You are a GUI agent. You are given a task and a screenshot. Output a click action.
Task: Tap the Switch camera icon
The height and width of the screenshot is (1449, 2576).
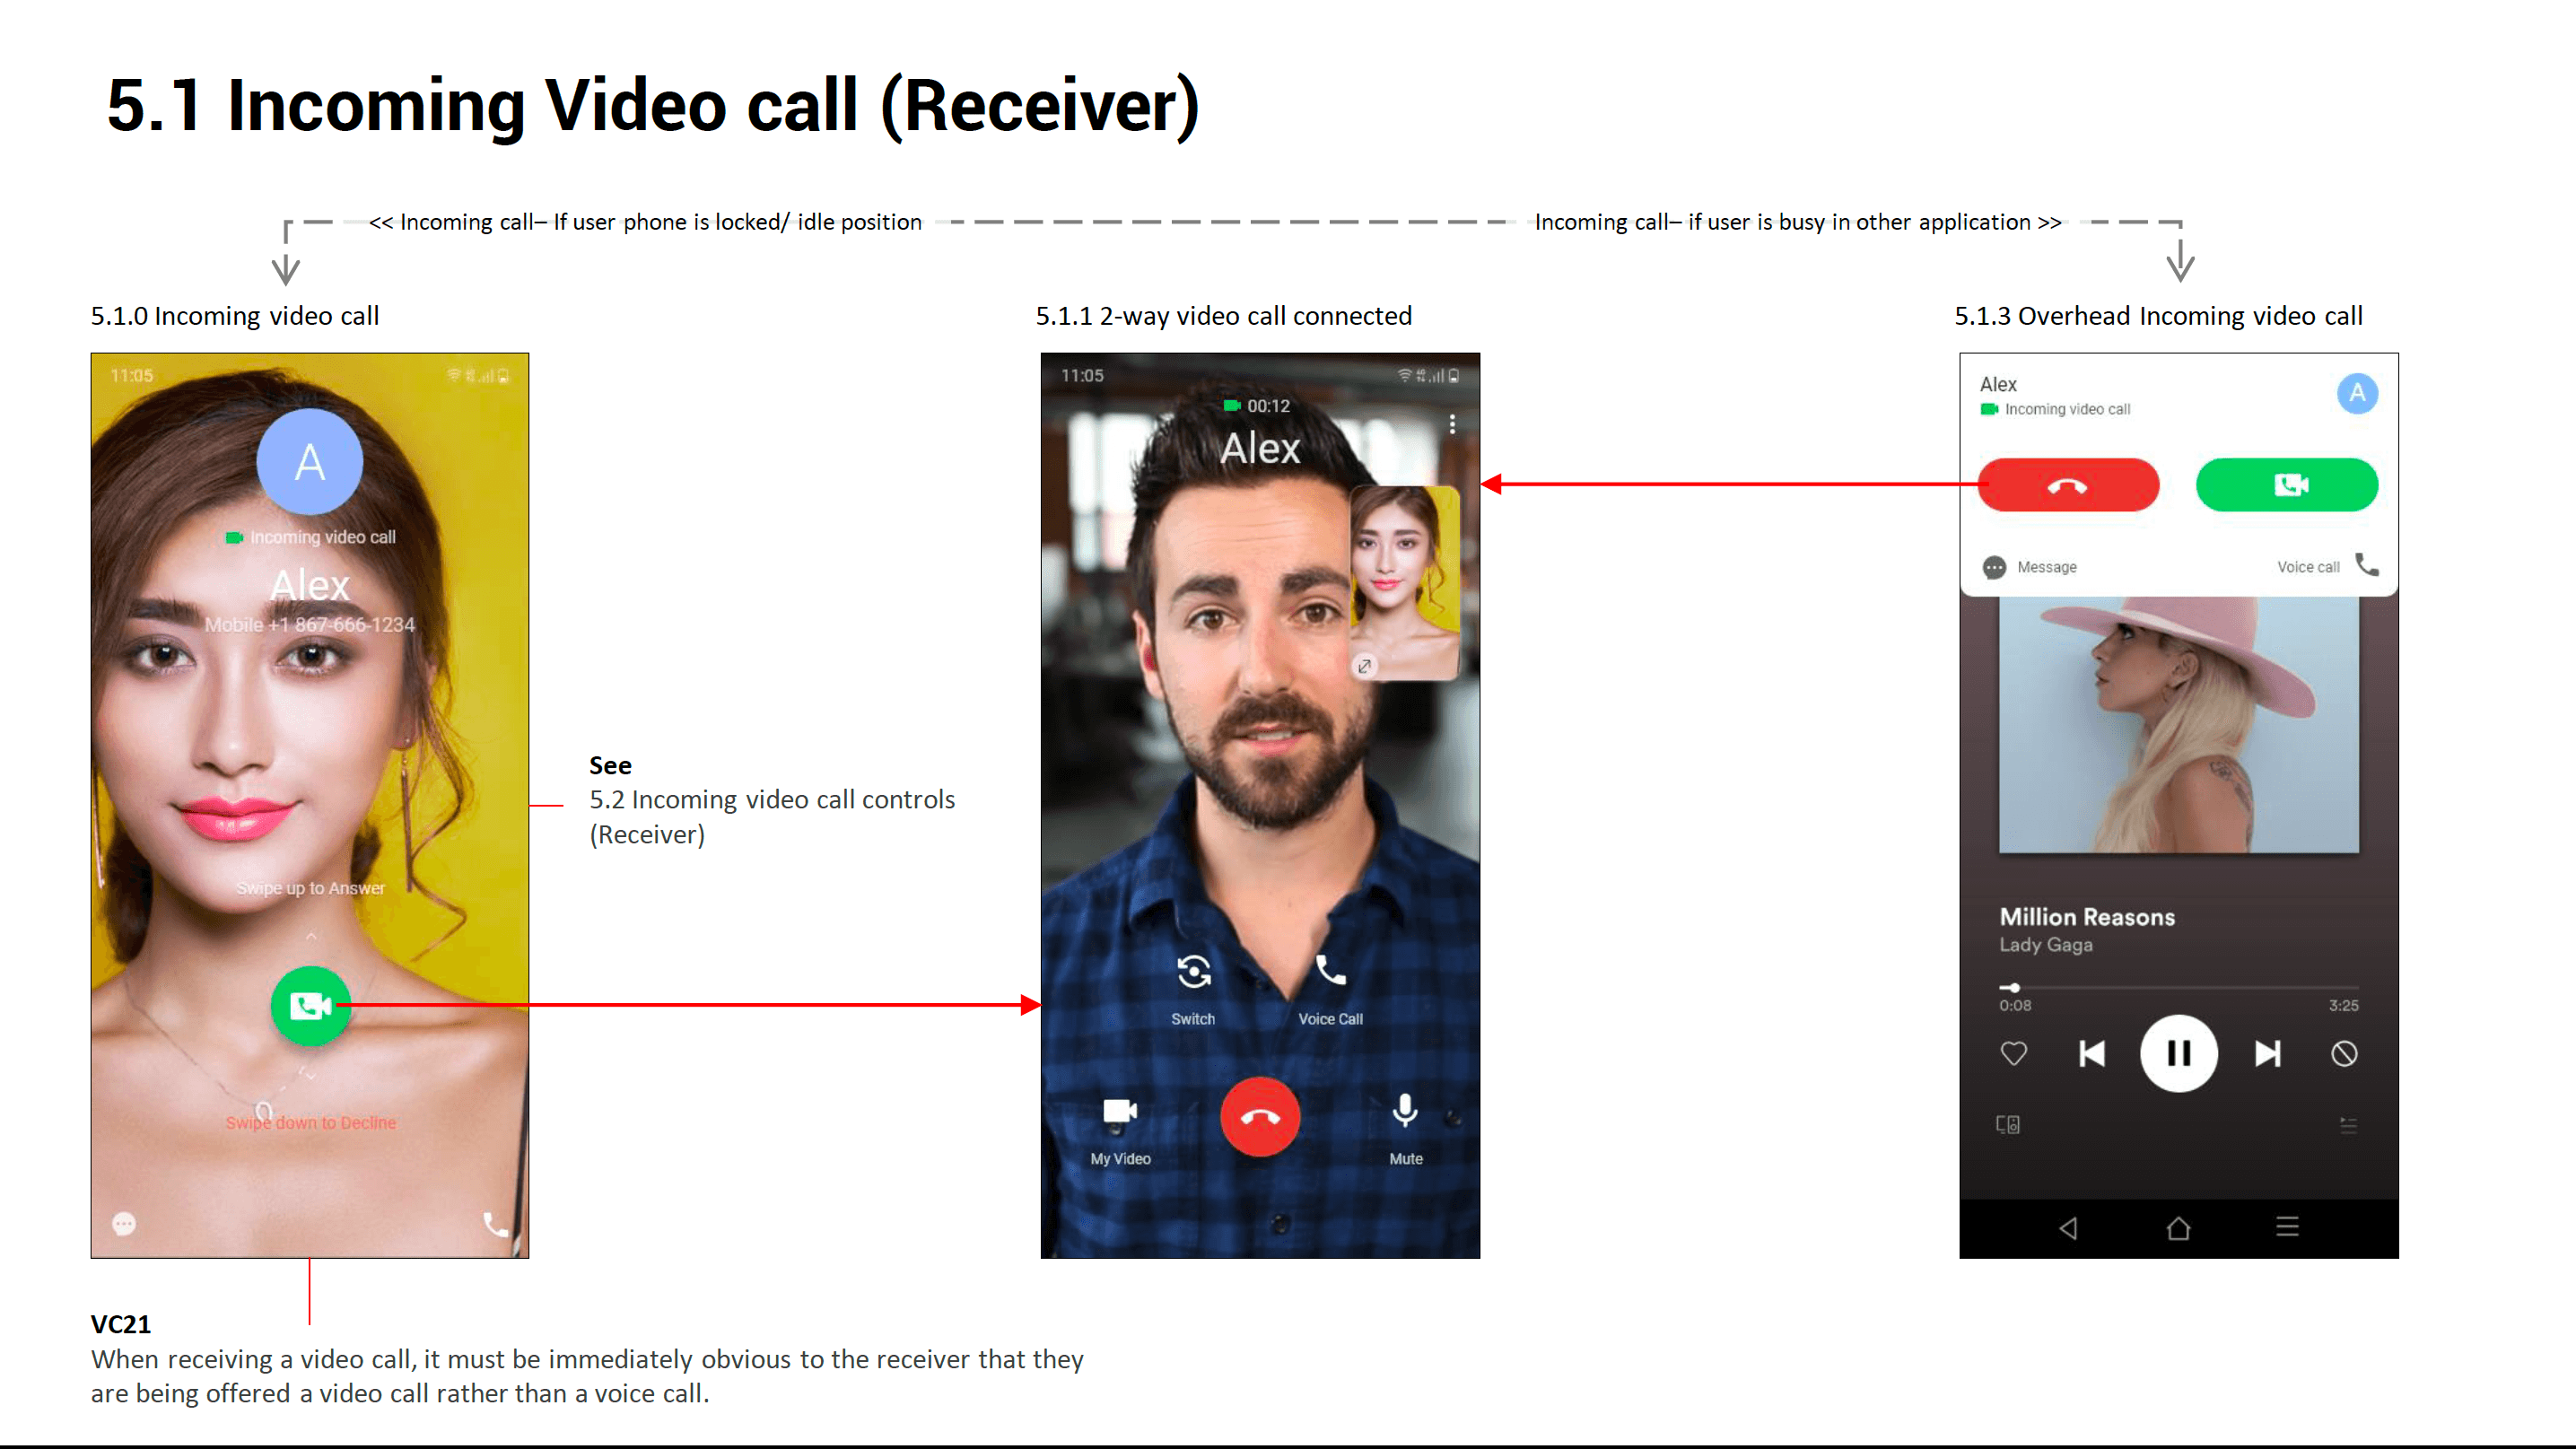(1193, 971)
